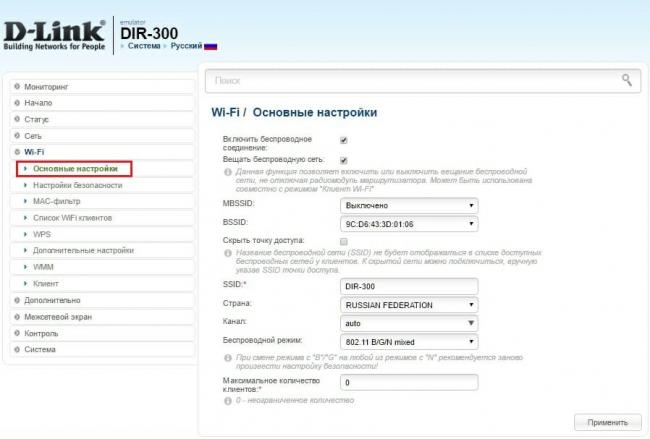The image size is (650, 439).
Task: Click the D-Link logo
Action: (x=54, y=35)
